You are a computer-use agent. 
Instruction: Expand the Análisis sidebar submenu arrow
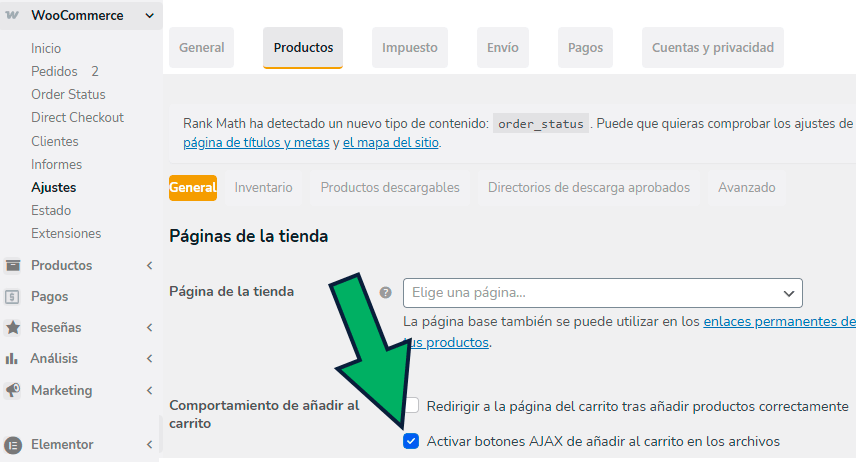tap(149, 359)
